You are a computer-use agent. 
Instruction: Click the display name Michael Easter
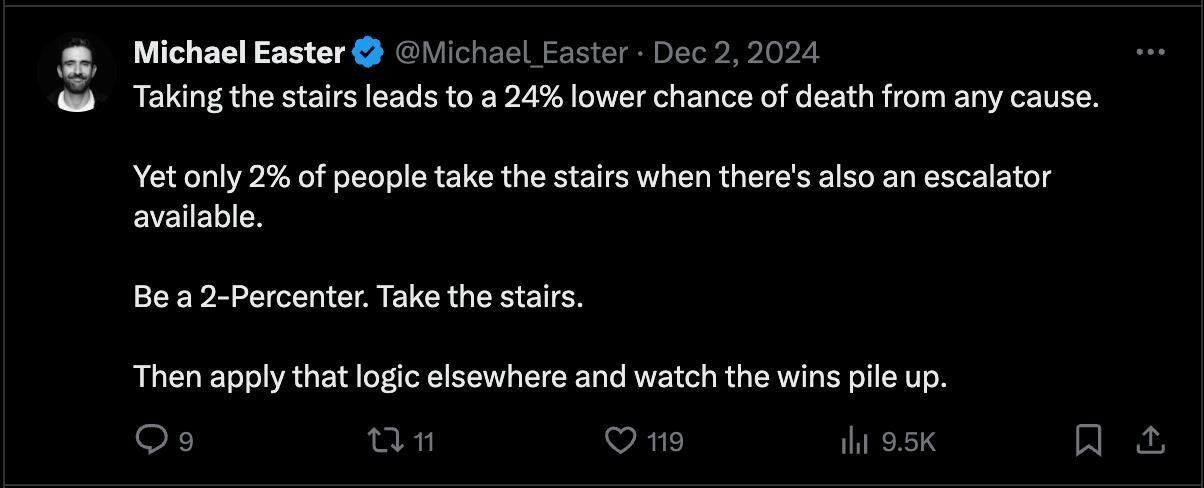pyautogui.click(x=239, y=53)
